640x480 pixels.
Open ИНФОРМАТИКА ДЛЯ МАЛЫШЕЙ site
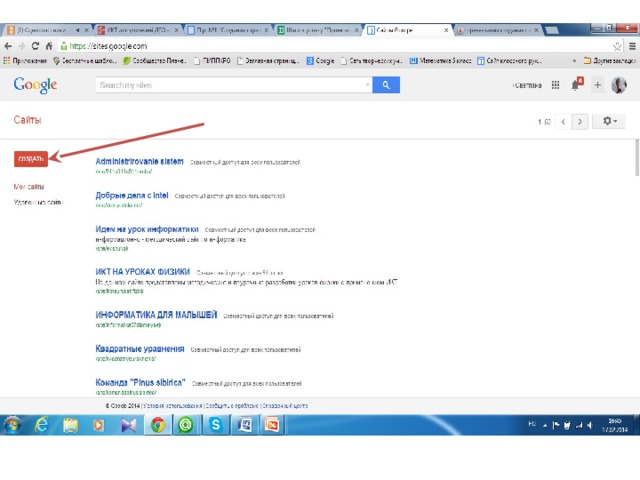pyautogui.click(x=156, y=315)
